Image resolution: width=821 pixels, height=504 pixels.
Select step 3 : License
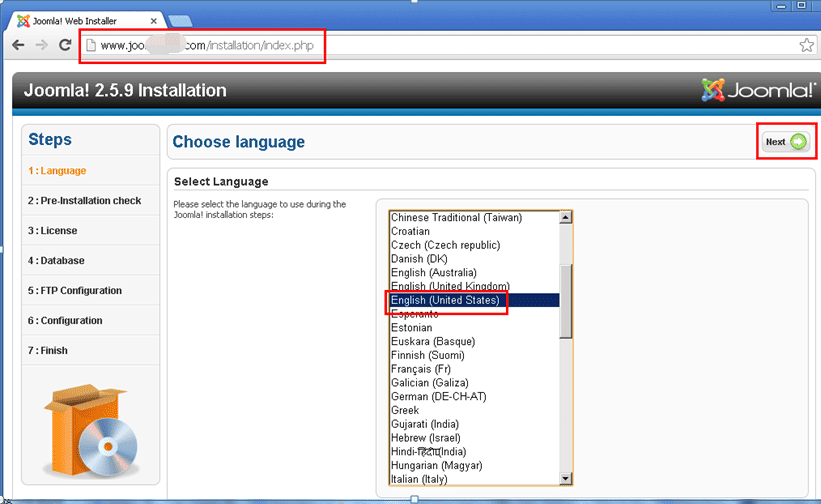pos(52,230)
